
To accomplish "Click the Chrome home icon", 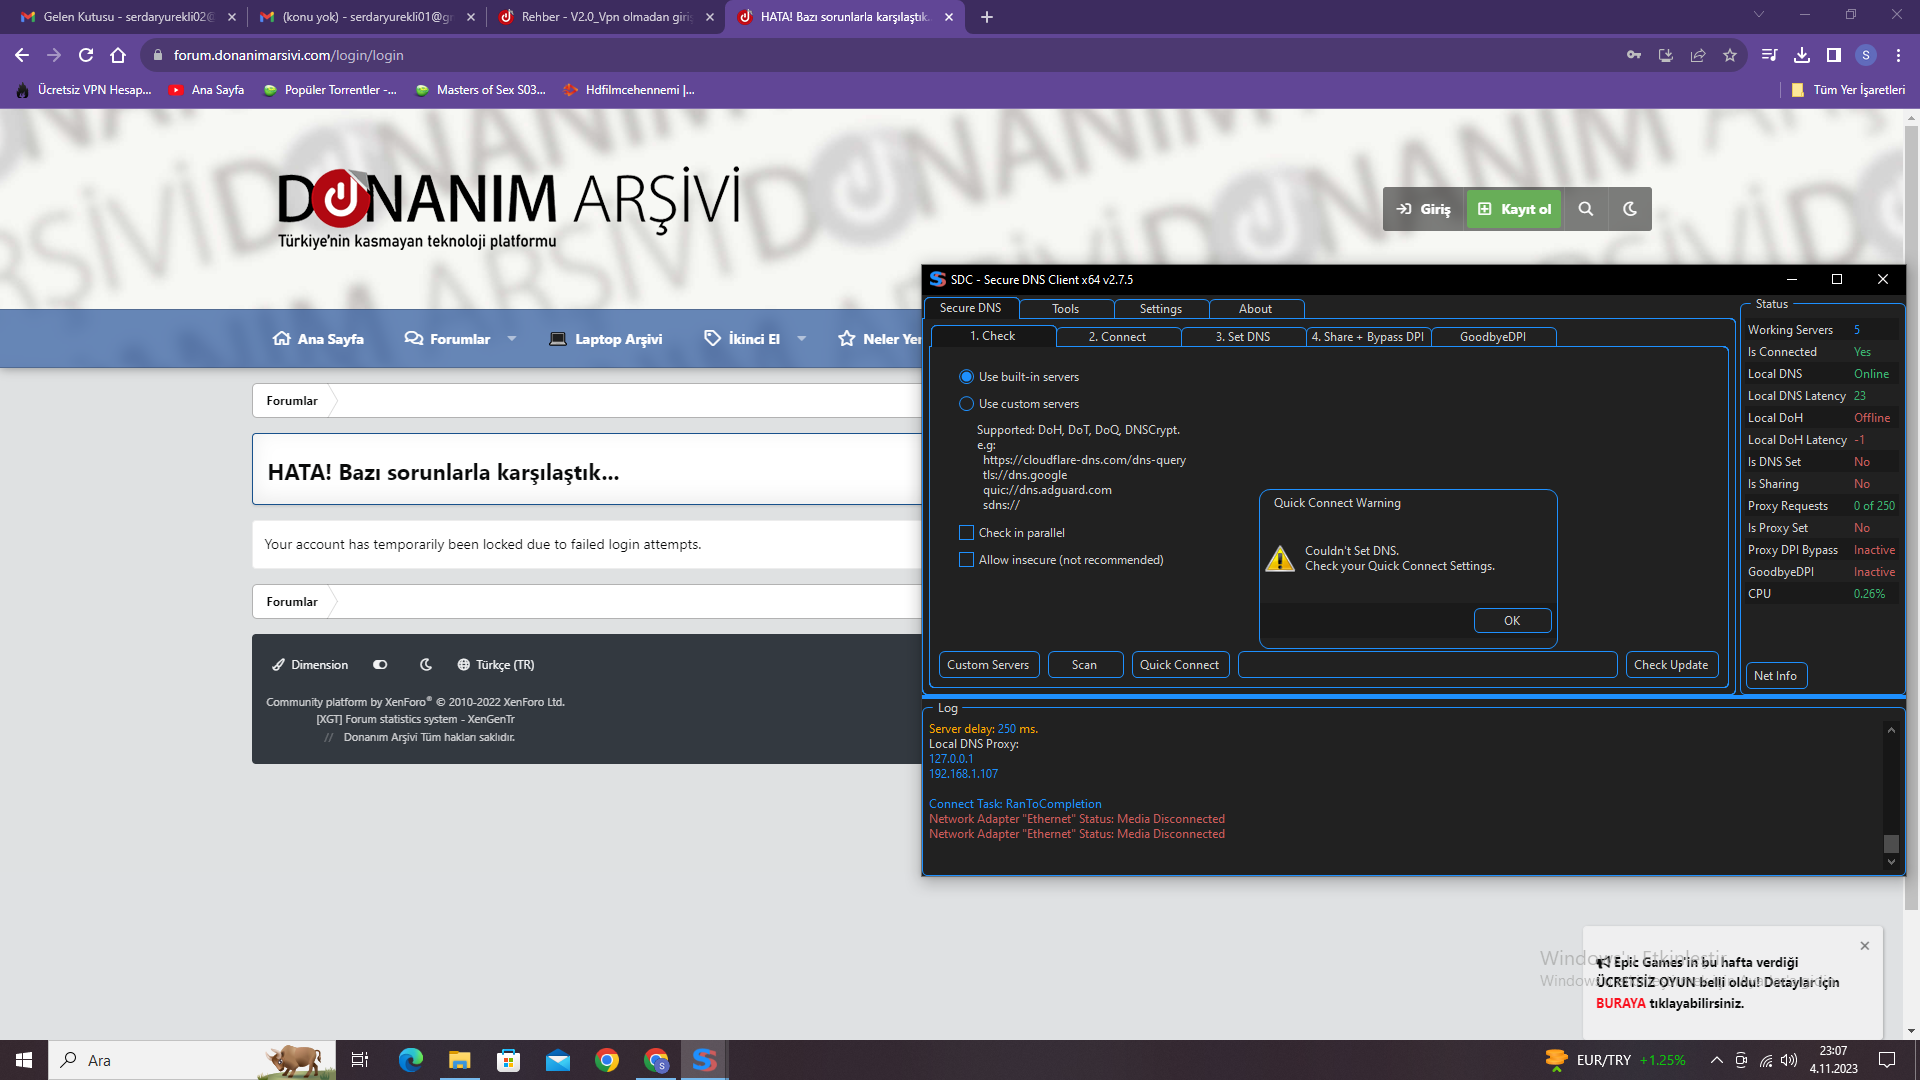I will (118, 55).
